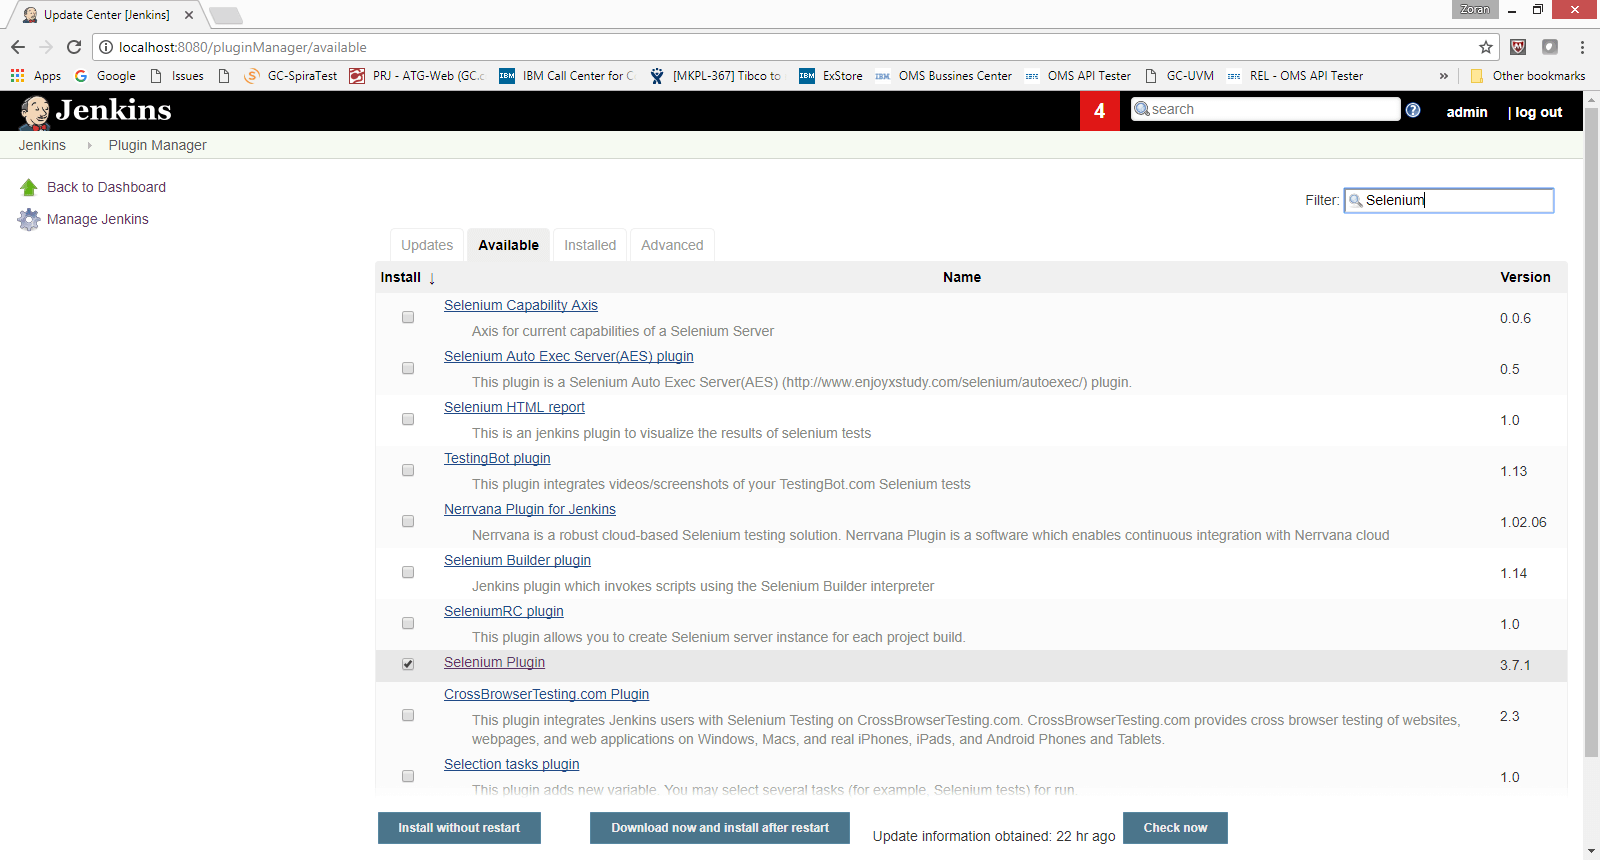Open the GC-SpiraTest bookmark

pos(291,75)
